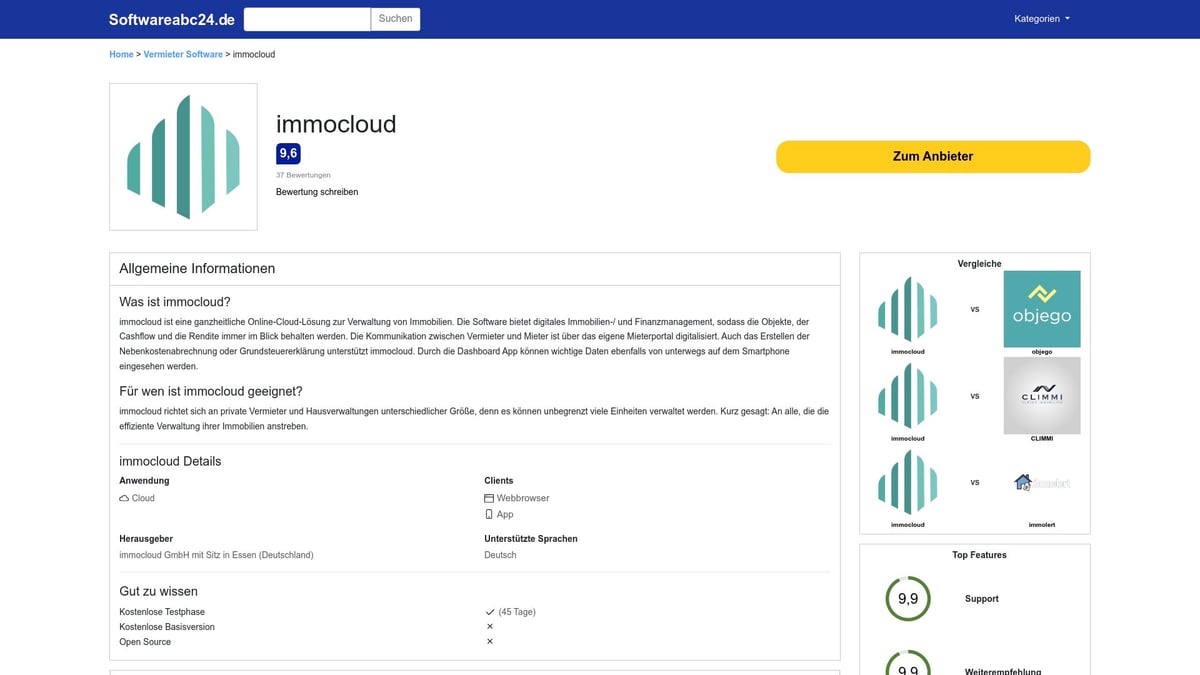The width and height of the screenshot is (1200, 675).
Task: Click the Suchen search button
Action: point(395,18)
